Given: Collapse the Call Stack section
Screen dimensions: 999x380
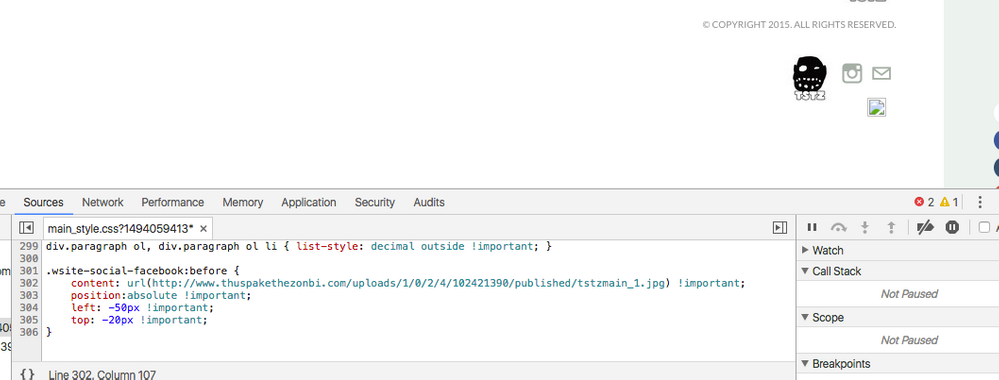Looking at the screenshot, I should tap(831, 272).
